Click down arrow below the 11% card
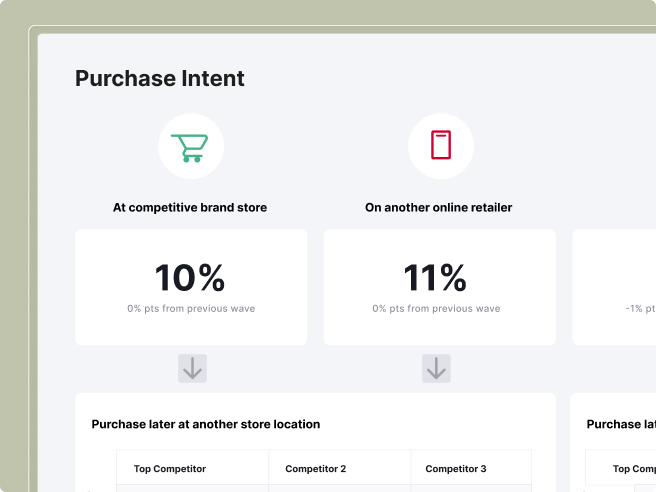Image resolution: width=656 pixels, height=492 pixels. pos(436,368)
